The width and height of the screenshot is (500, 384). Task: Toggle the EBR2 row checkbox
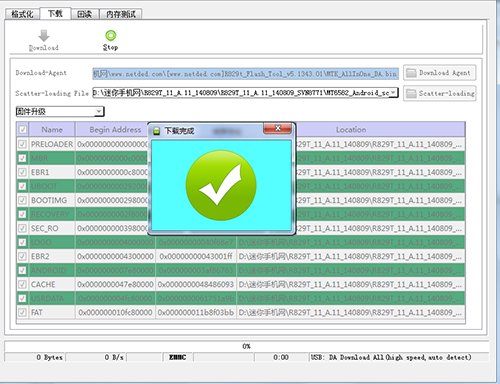click(x=22, y=256)
